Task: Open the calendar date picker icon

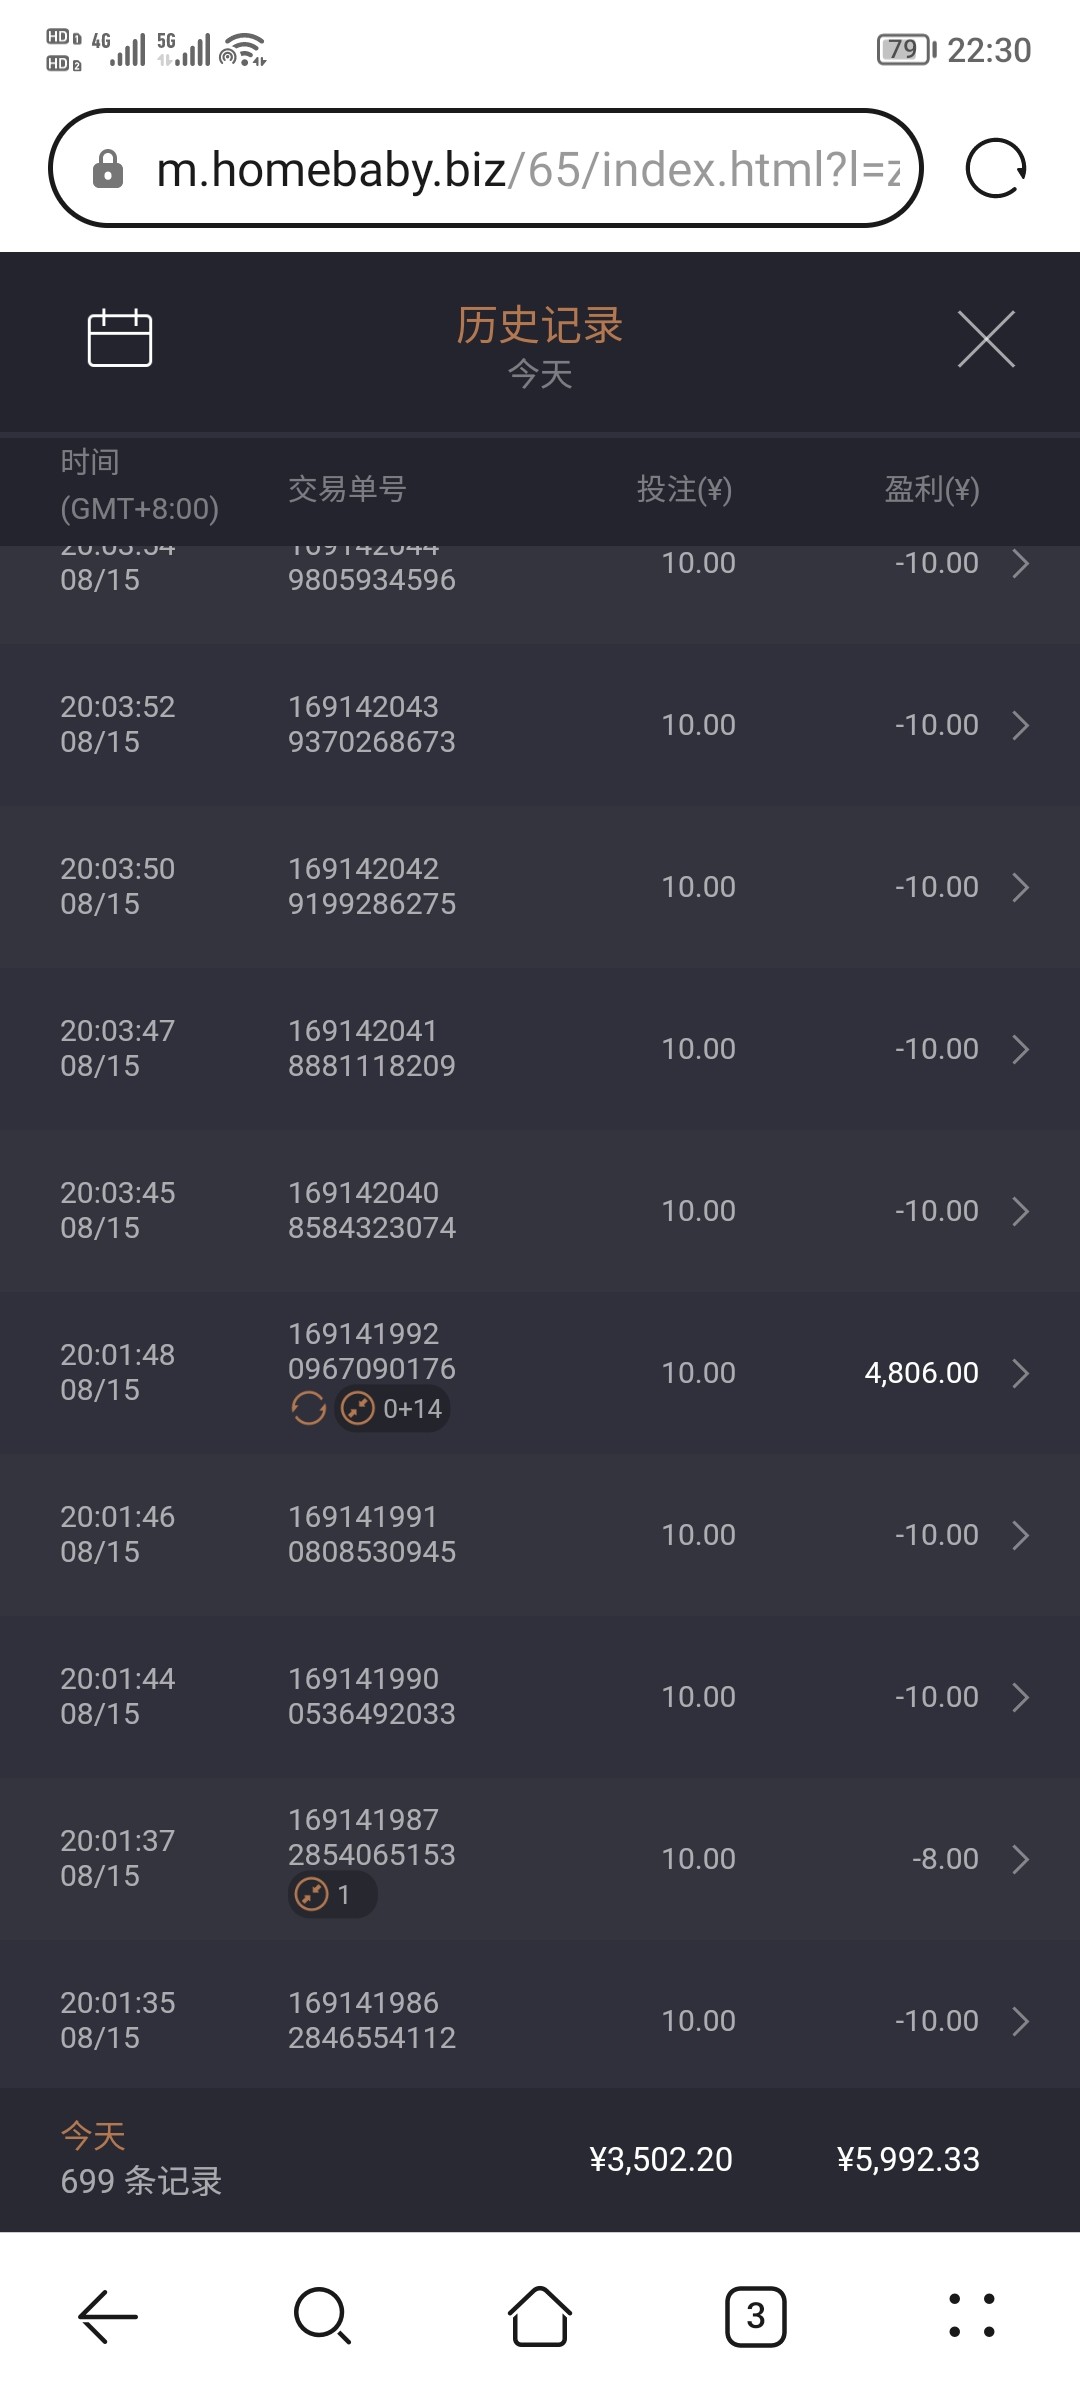Action: [120, 338]
